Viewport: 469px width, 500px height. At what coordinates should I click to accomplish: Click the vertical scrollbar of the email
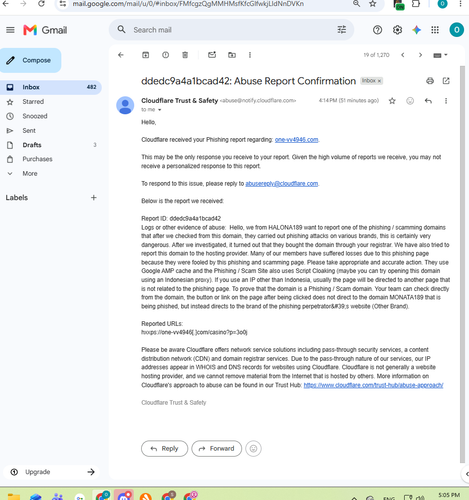pyautogui.click(x=462, y=263)
